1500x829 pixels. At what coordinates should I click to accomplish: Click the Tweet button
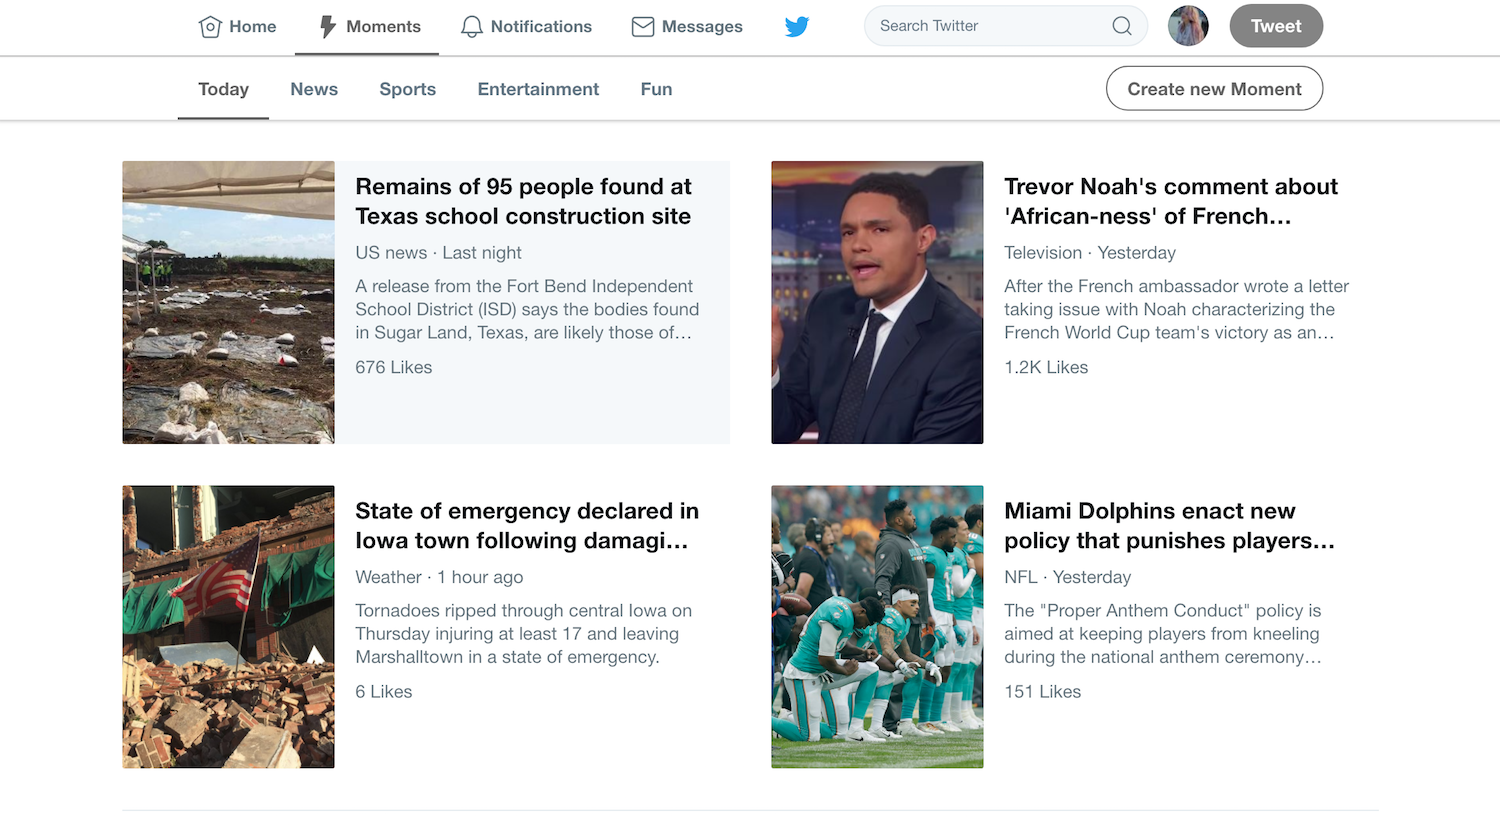pos(1276,26)
